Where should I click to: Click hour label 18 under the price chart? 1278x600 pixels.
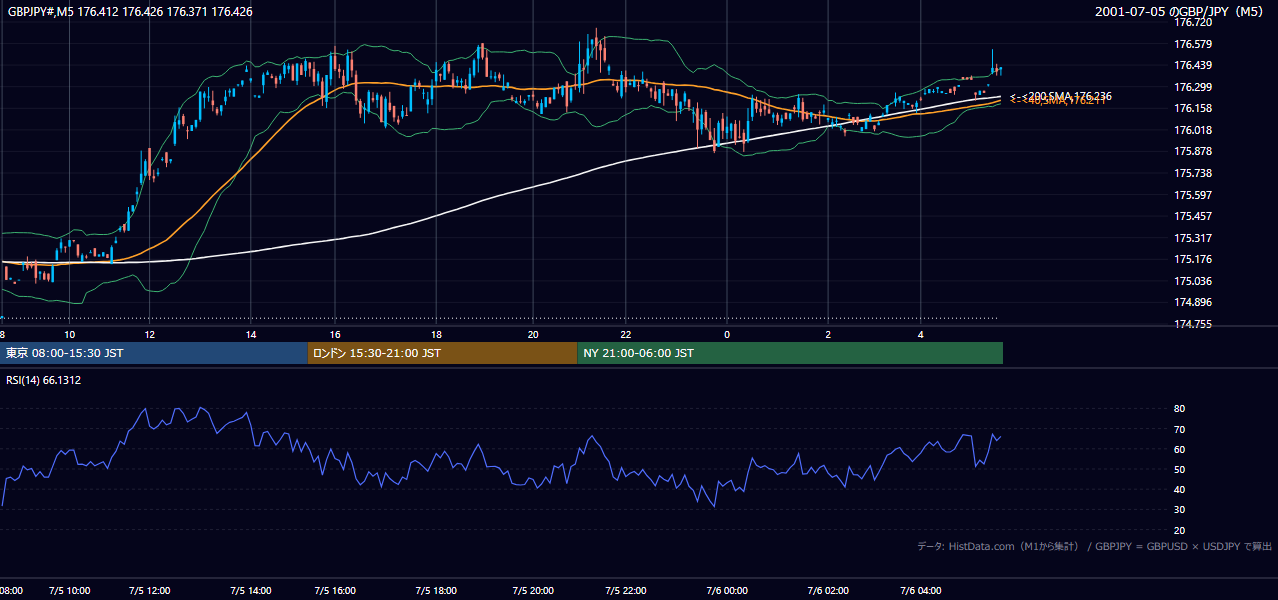(436, 334)
